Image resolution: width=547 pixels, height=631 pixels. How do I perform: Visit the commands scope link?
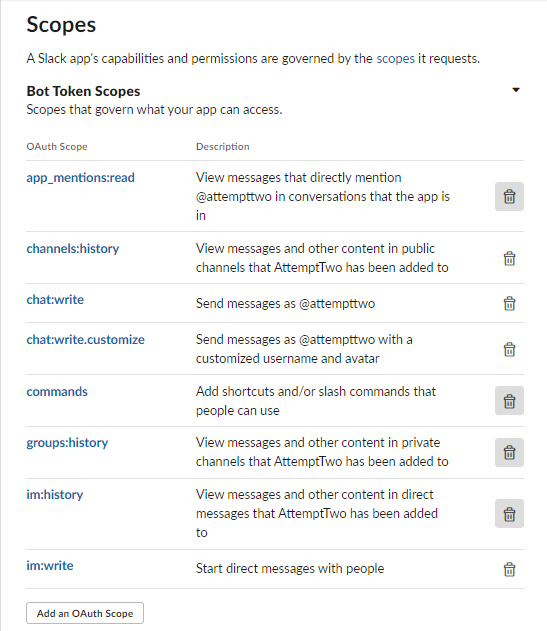coord(57,392)
